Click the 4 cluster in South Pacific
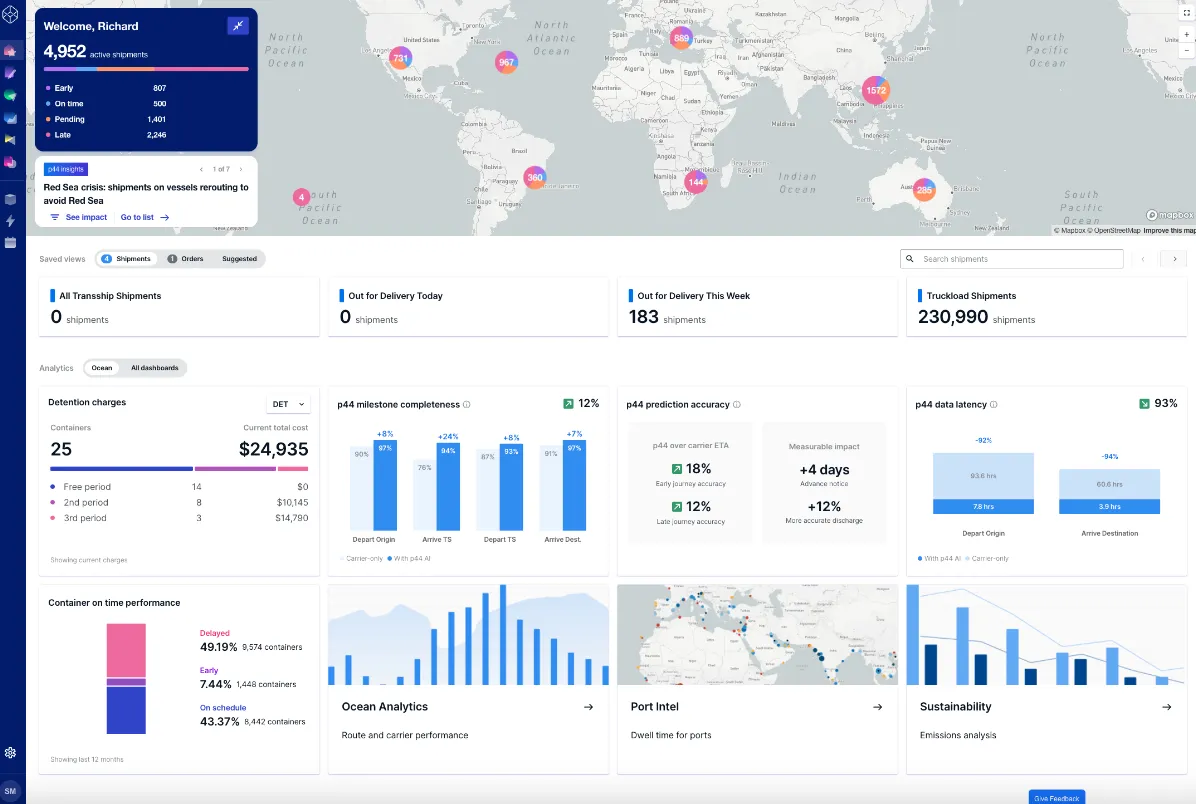Screen dimensions: 1196x804 [x=301, y=197]
